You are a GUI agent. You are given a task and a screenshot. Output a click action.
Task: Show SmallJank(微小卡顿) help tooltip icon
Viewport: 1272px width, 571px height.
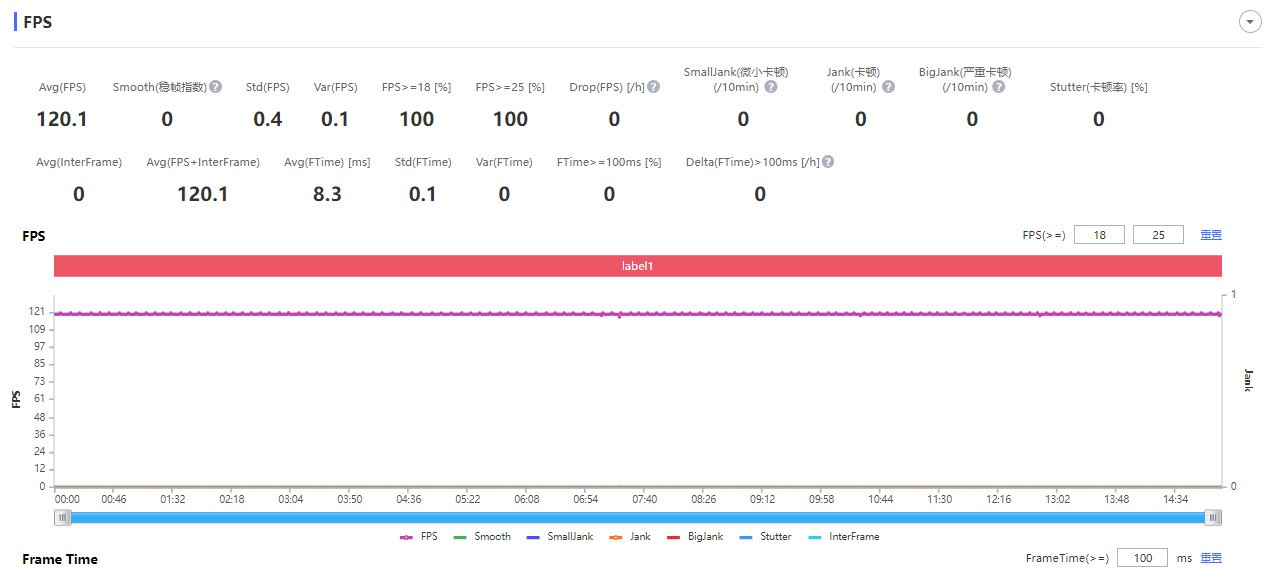(x=771, y=87)
